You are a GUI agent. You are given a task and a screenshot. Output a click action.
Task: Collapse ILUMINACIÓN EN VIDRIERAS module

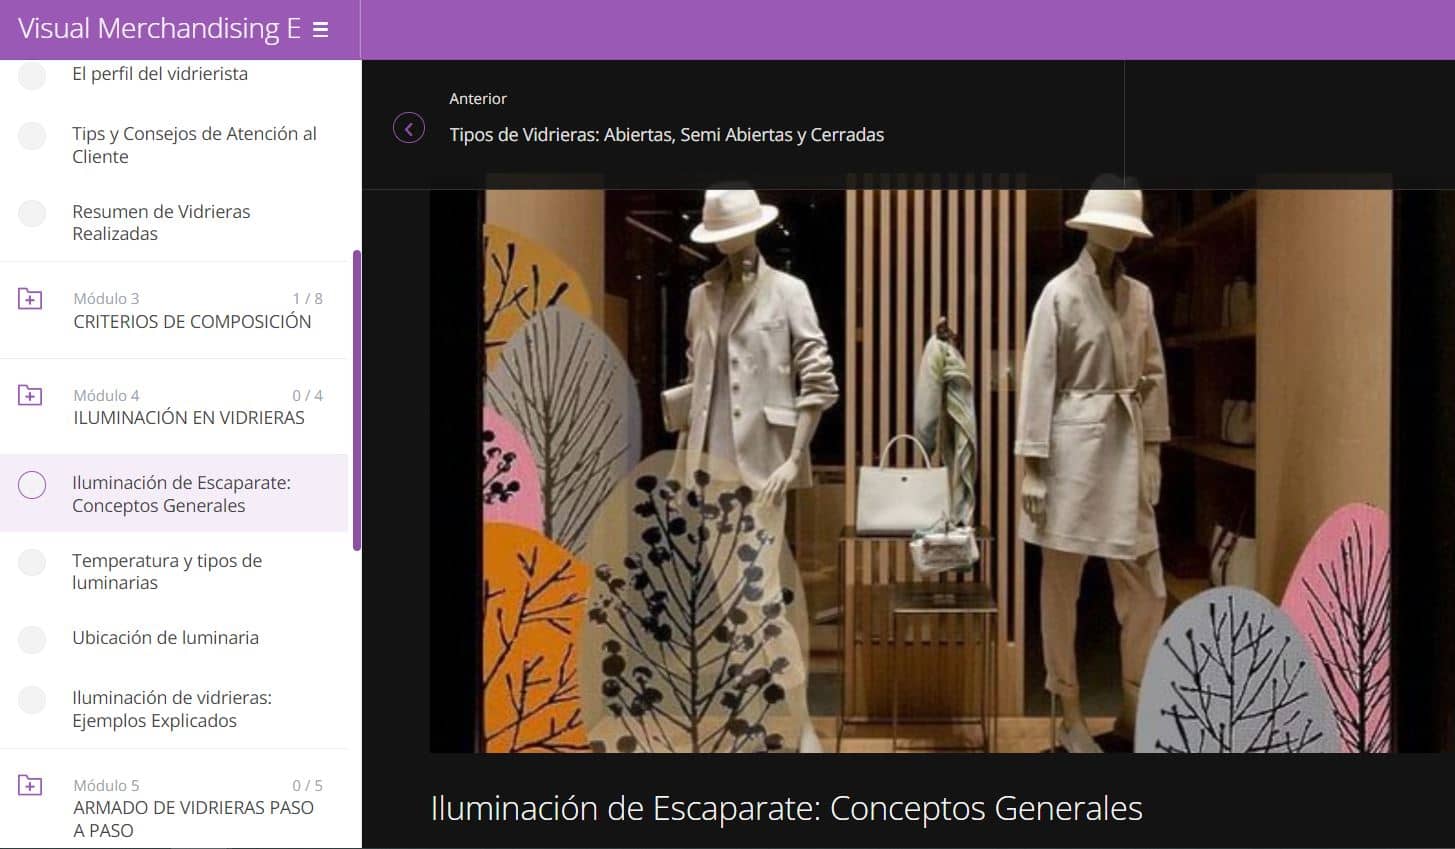tap(189, 418)
